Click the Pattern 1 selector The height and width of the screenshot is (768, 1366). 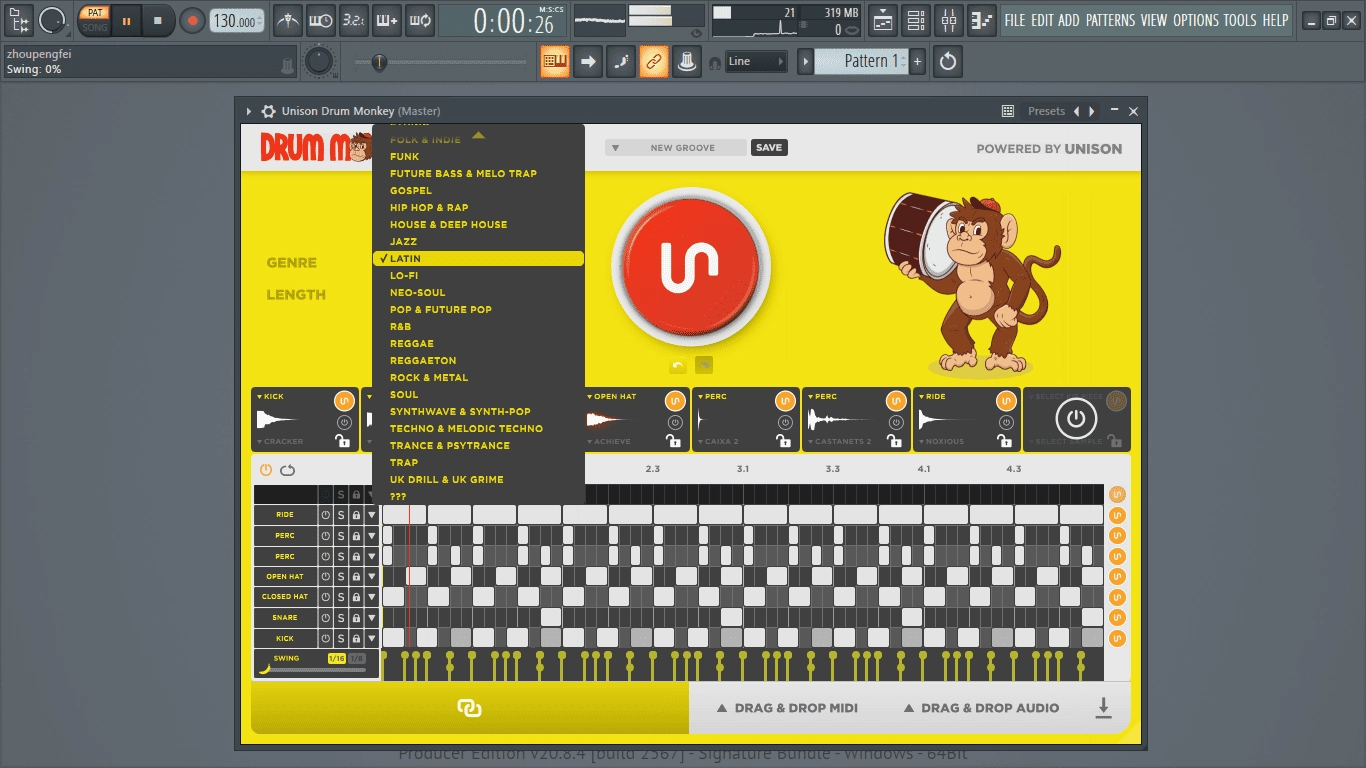pyautogui.click(x=861, y=61)
